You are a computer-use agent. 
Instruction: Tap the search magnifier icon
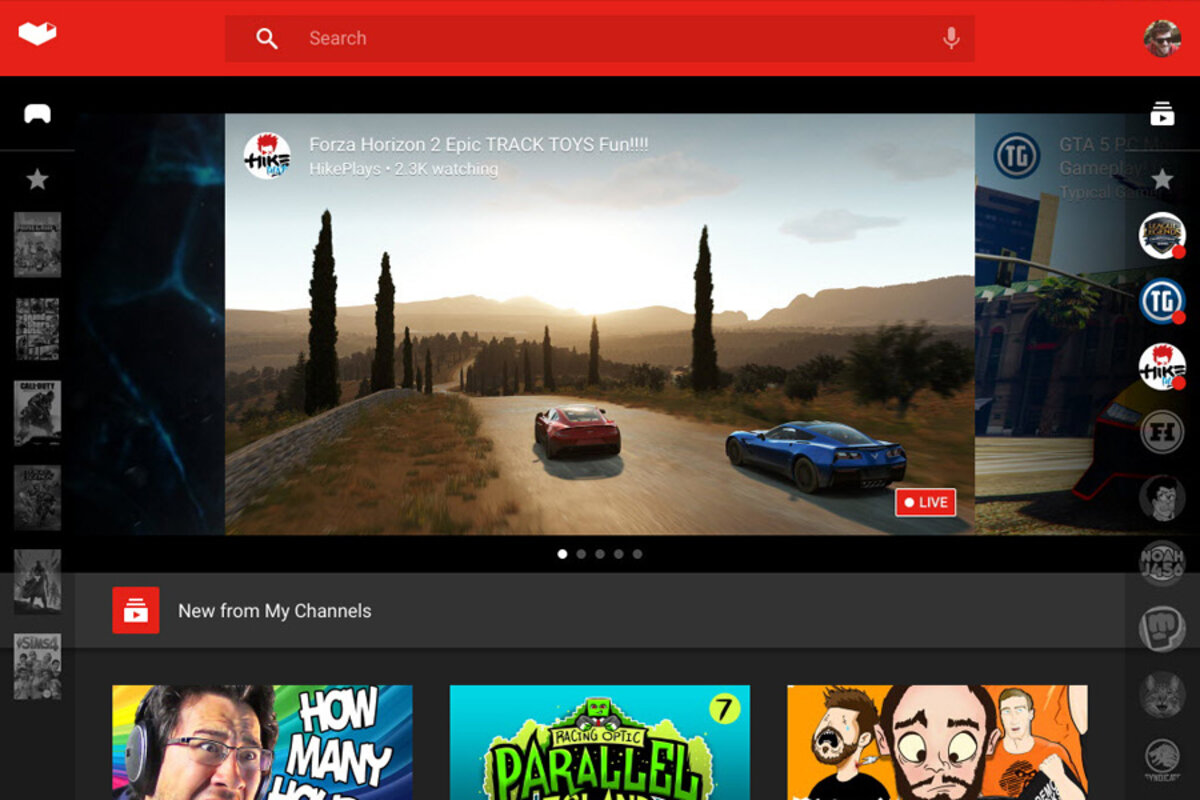(266, 38)
